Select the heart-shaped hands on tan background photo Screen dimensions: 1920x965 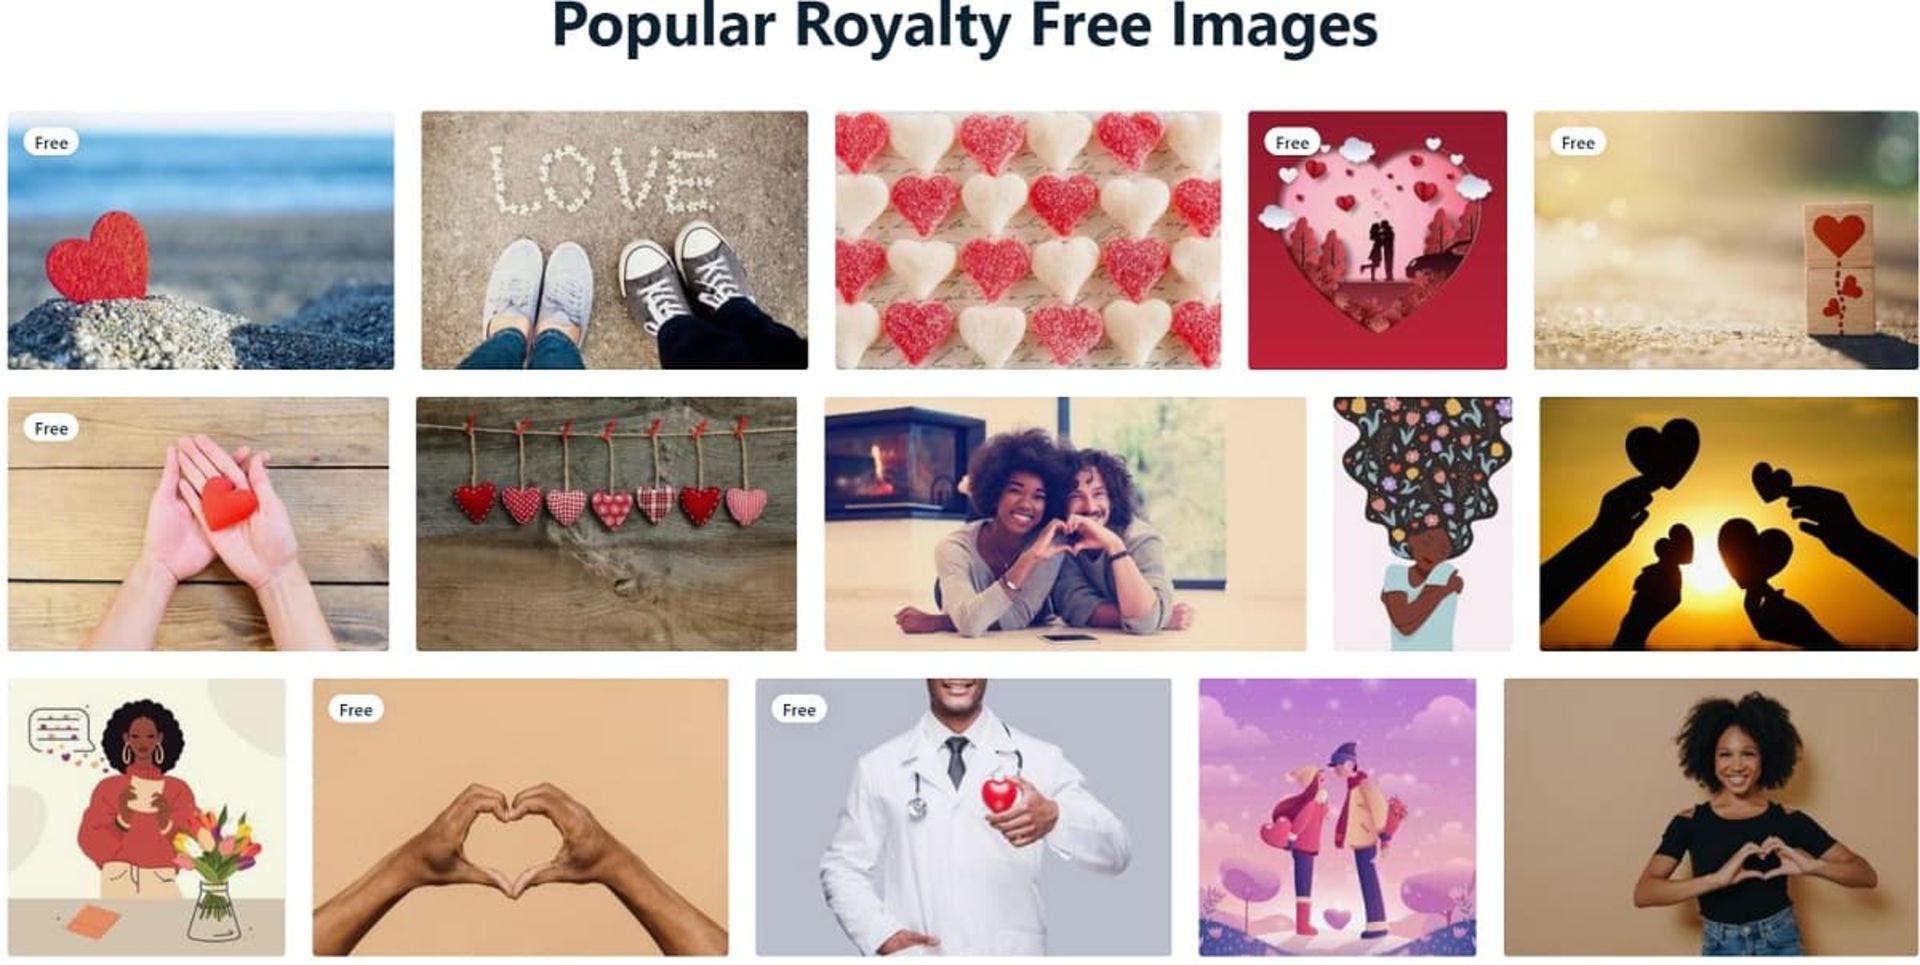coord(520,817)
